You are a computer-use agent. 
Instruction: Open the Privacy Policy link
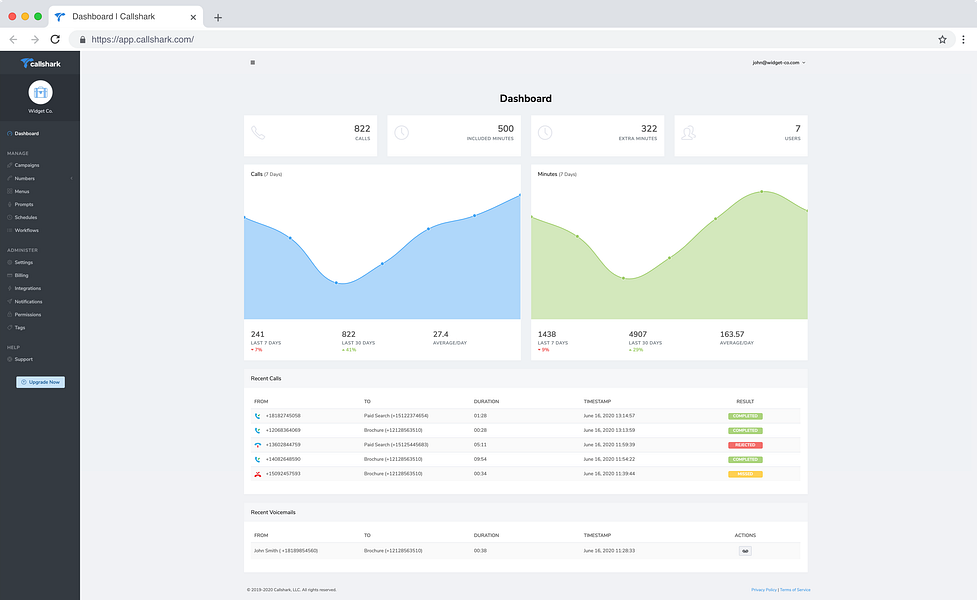pyautogui.click(x=764, y=589)
